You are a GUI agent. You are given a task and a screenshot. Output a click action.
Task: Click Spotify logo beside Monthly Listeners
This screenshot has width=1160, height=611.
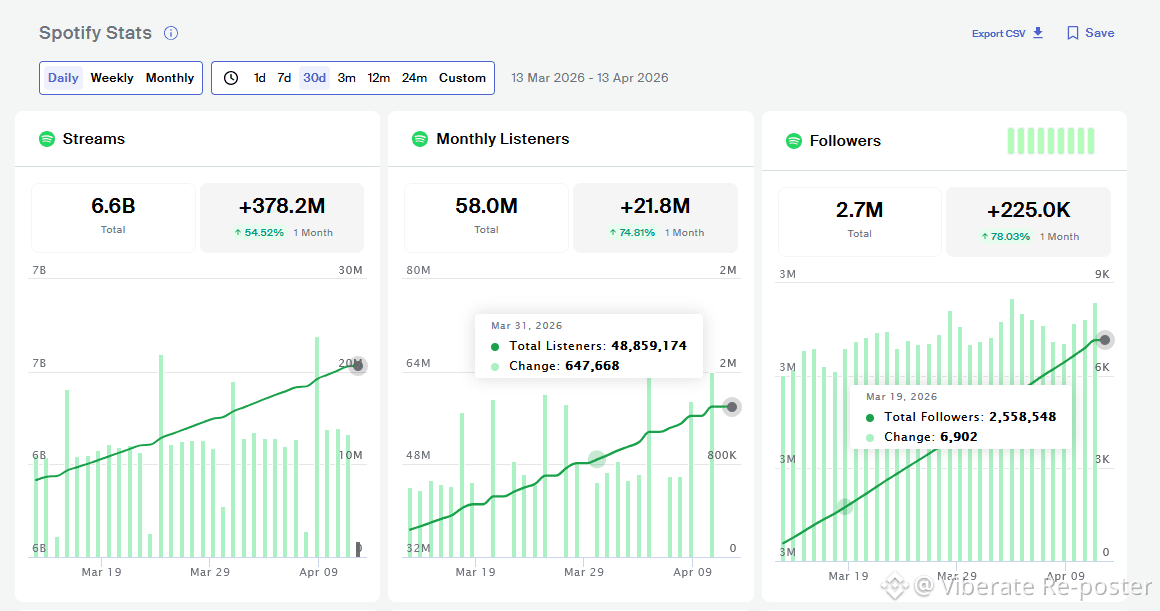(x=419, y=138)
